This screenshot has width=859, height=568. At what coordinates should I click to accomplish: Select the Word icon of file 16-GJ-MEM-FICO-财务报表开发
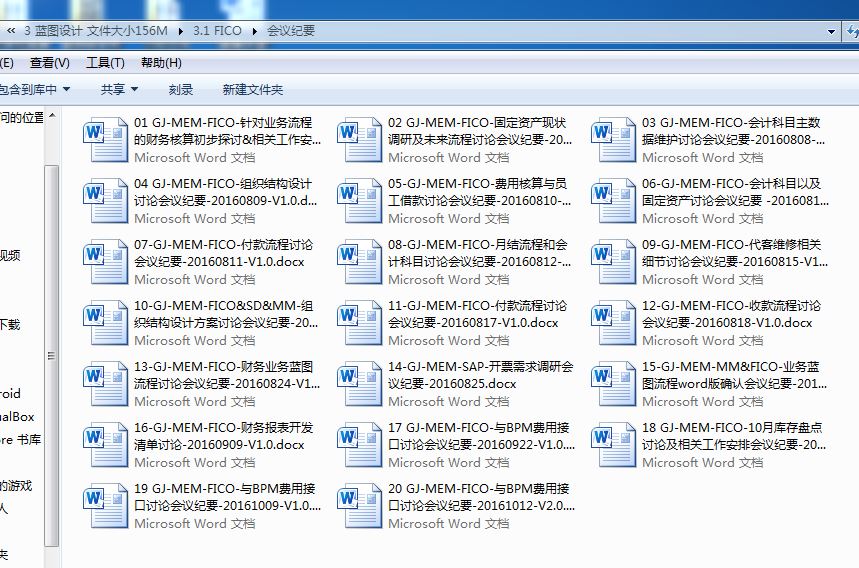pos(105,444)
